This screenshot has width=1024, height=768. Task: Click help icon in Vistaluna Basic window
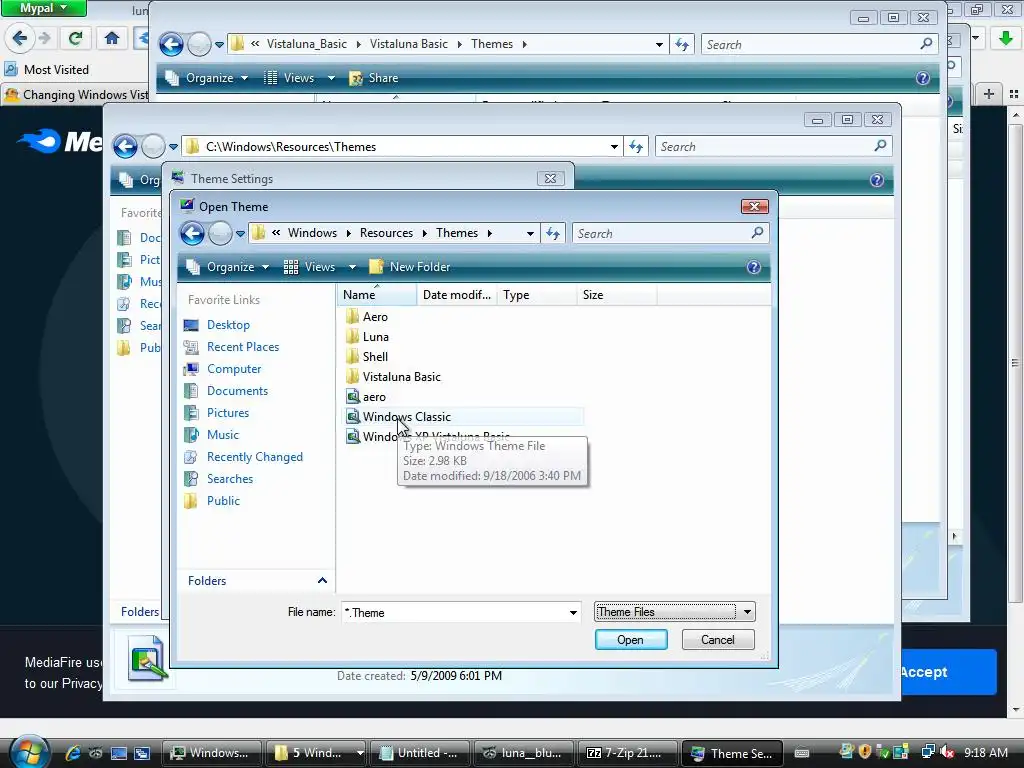click(923, 78)
